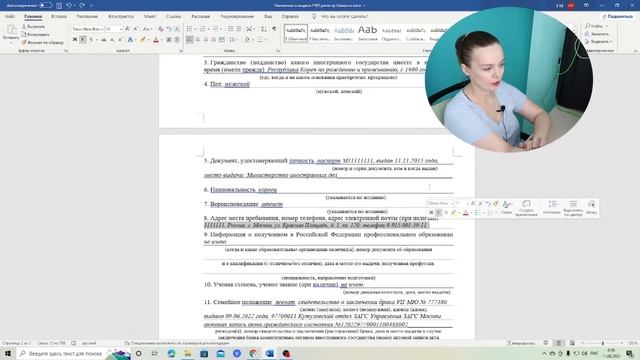
Task: Align text right in ribbon paragraph group
Action: click(206, 40)
